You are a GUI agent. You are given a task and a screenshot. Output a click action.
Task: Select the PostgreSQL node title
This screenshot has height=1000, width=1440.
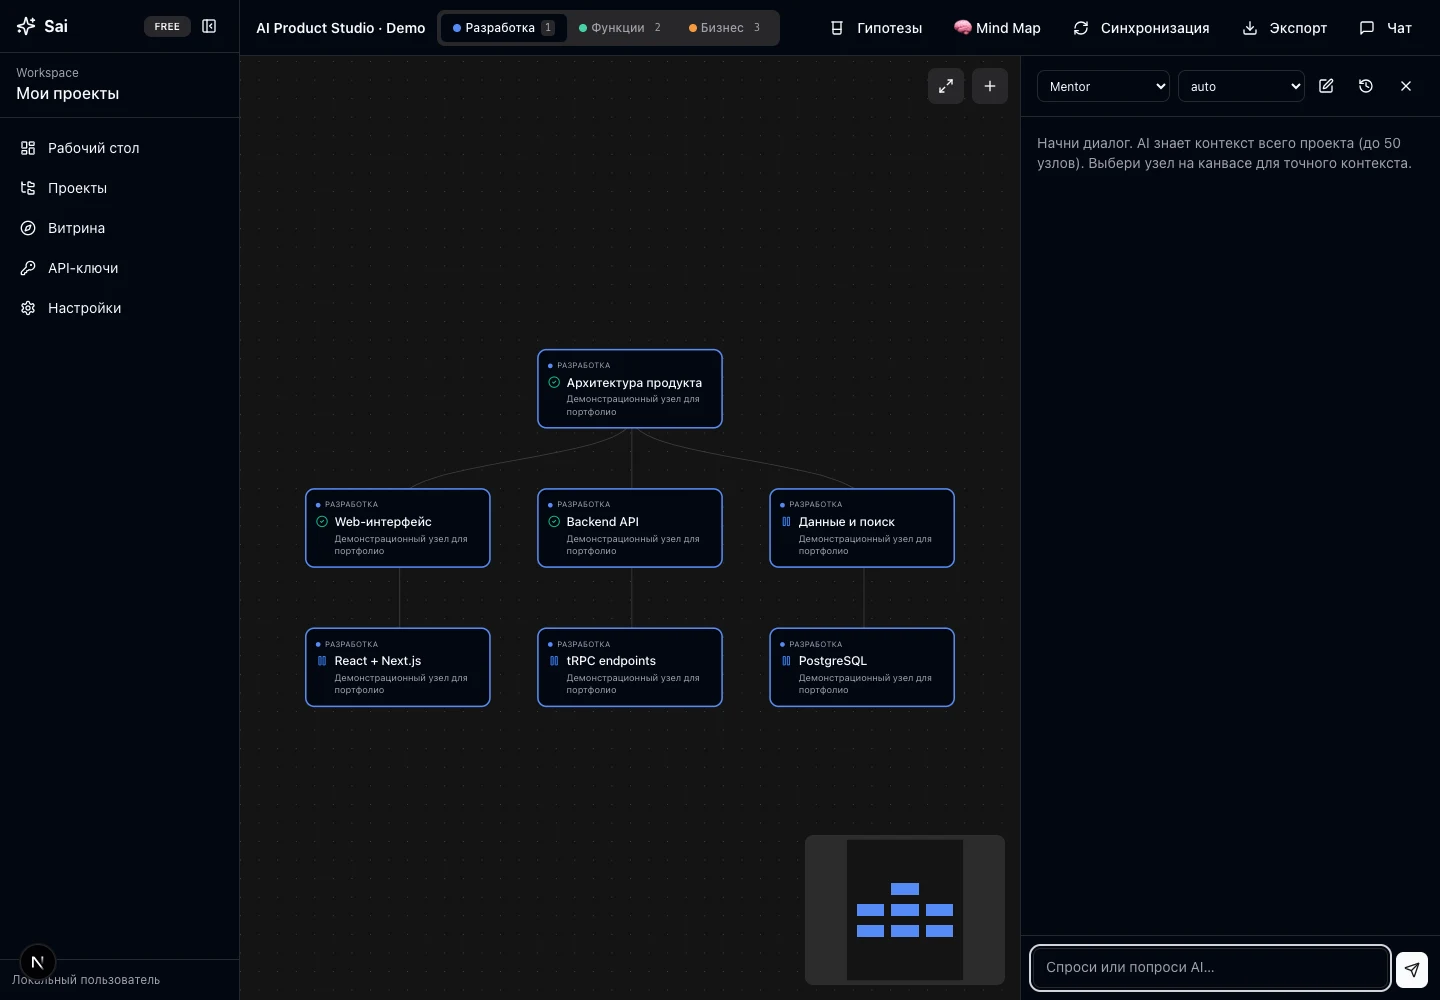tap(832, 660)
